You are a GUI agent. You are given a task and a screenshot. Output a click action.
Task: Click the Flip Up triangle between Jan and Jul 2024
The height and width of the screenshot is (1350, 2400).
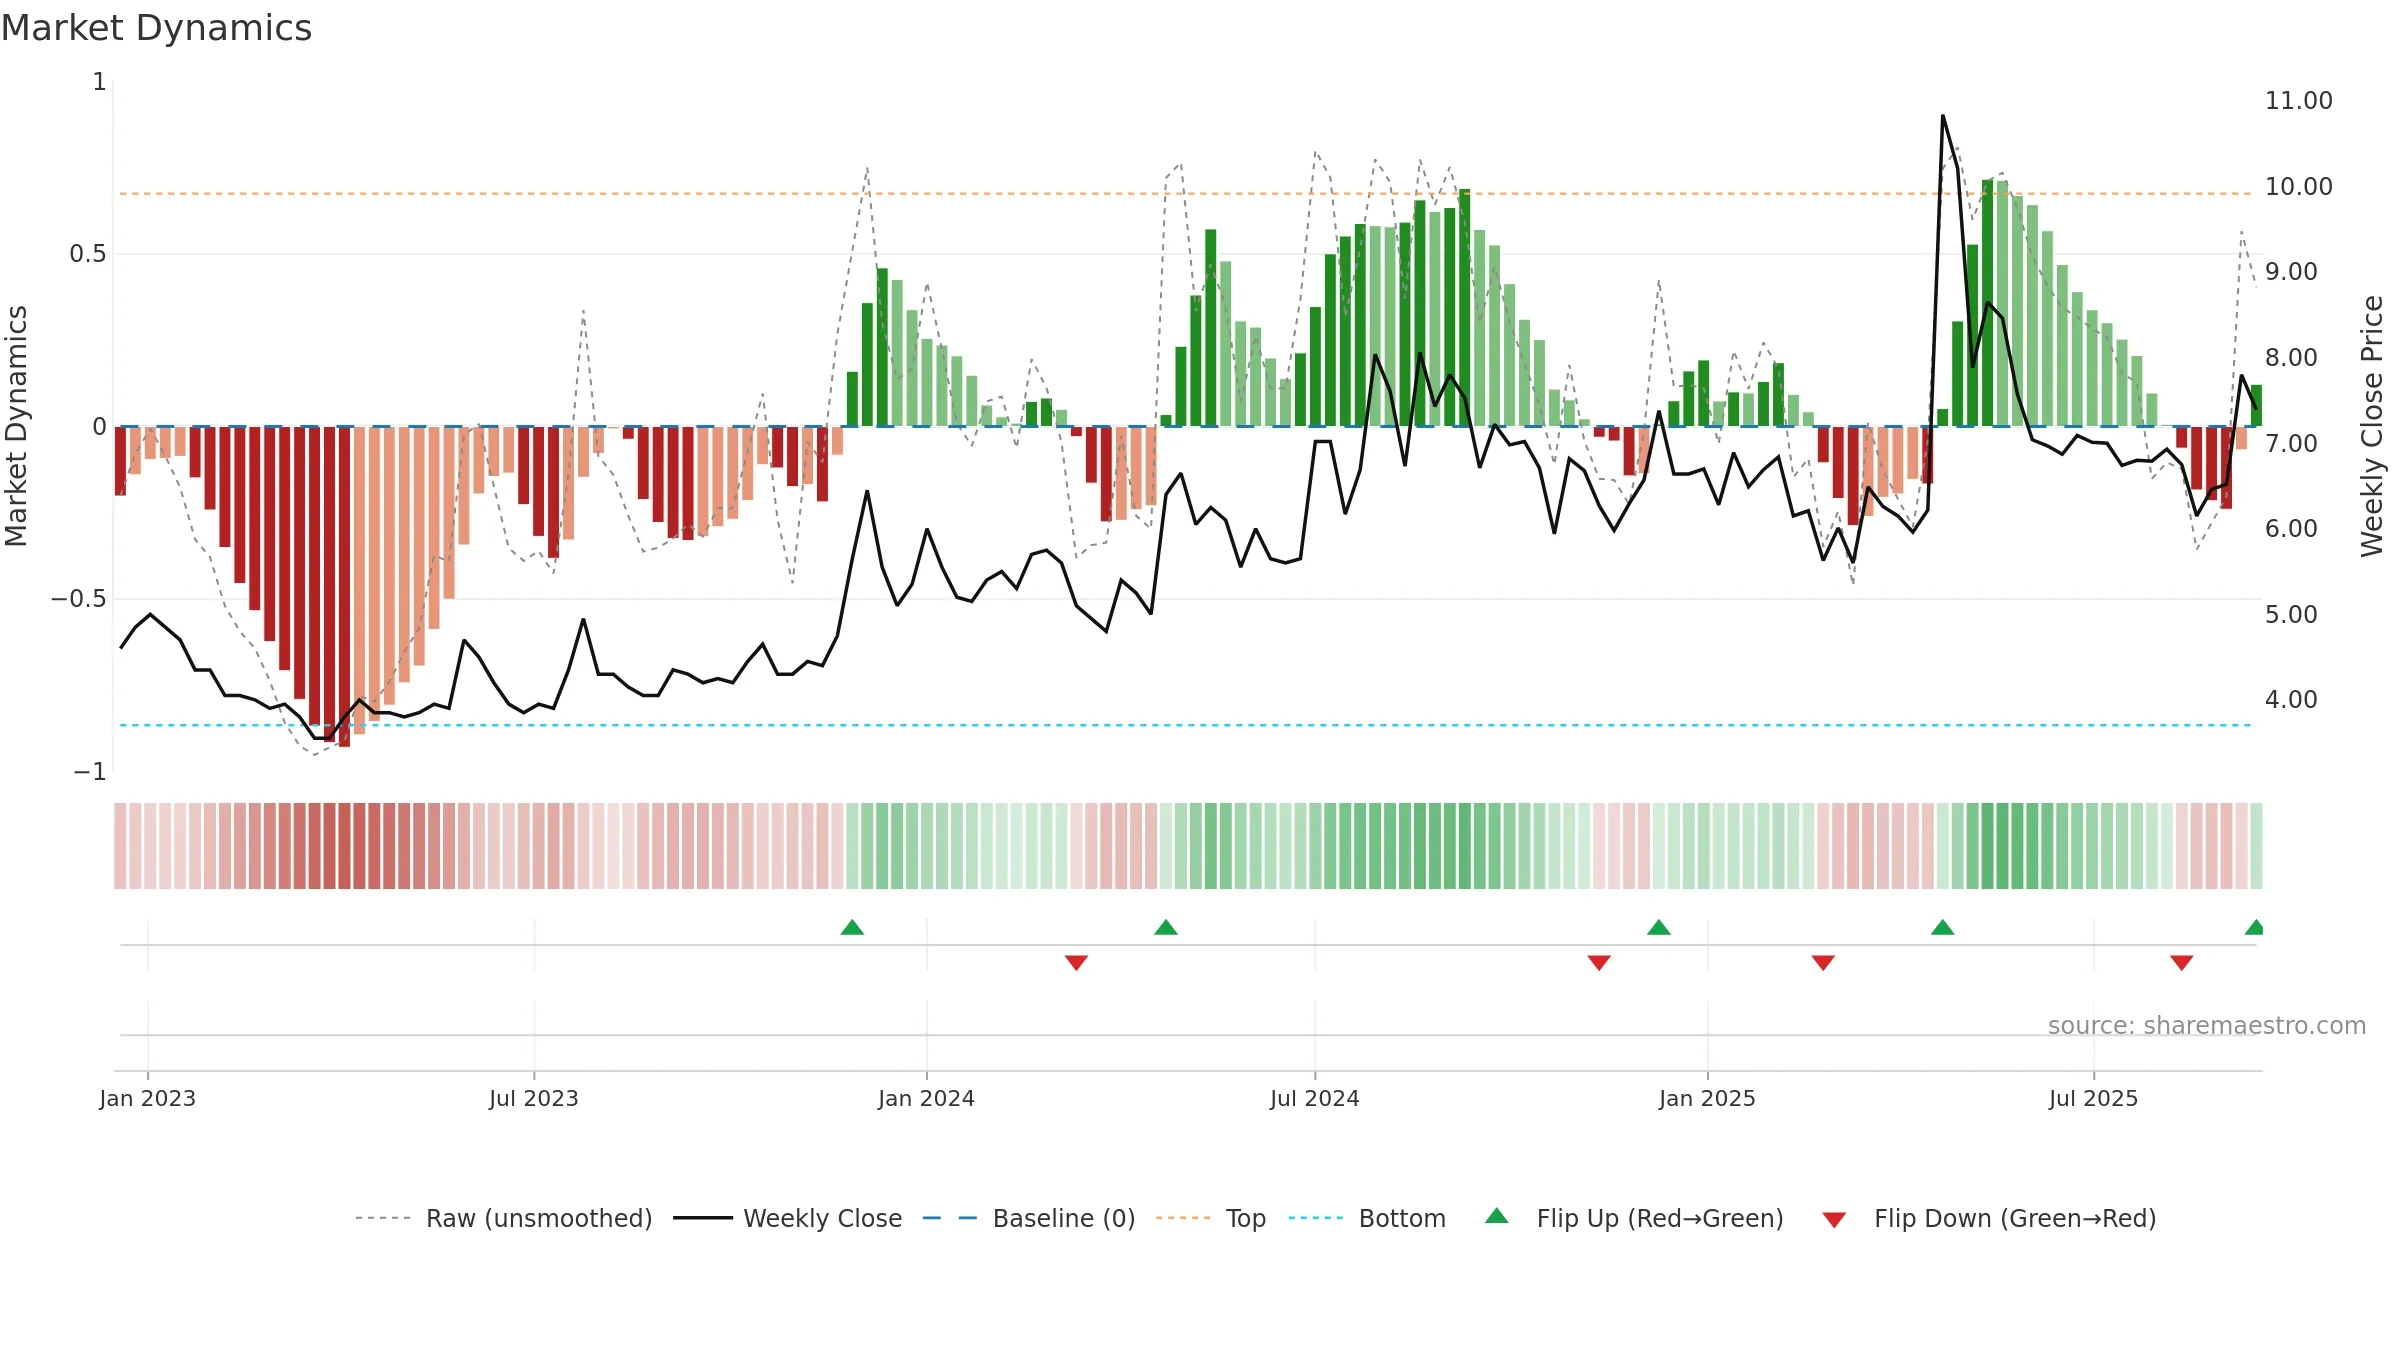coord(1166,927)
